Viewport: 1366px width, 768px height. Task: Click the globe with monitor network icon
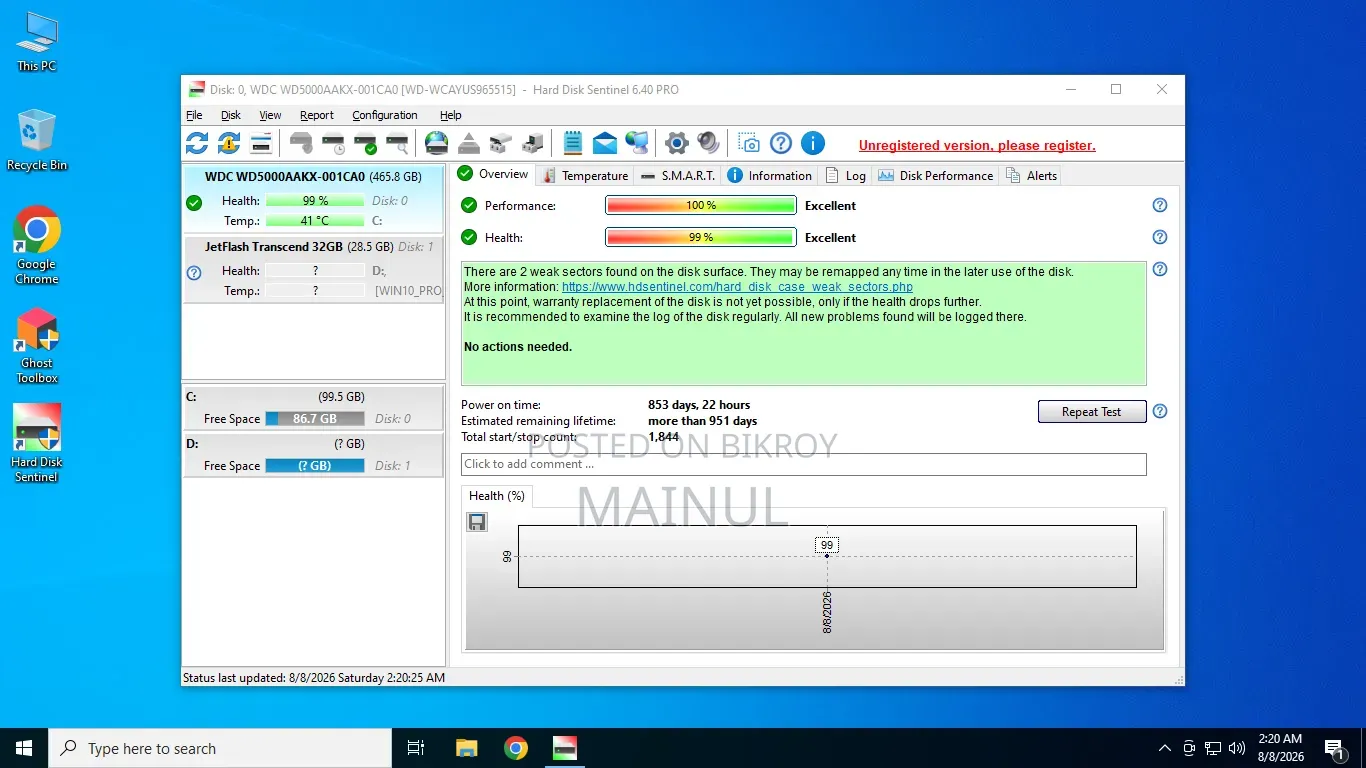point(636,143)
